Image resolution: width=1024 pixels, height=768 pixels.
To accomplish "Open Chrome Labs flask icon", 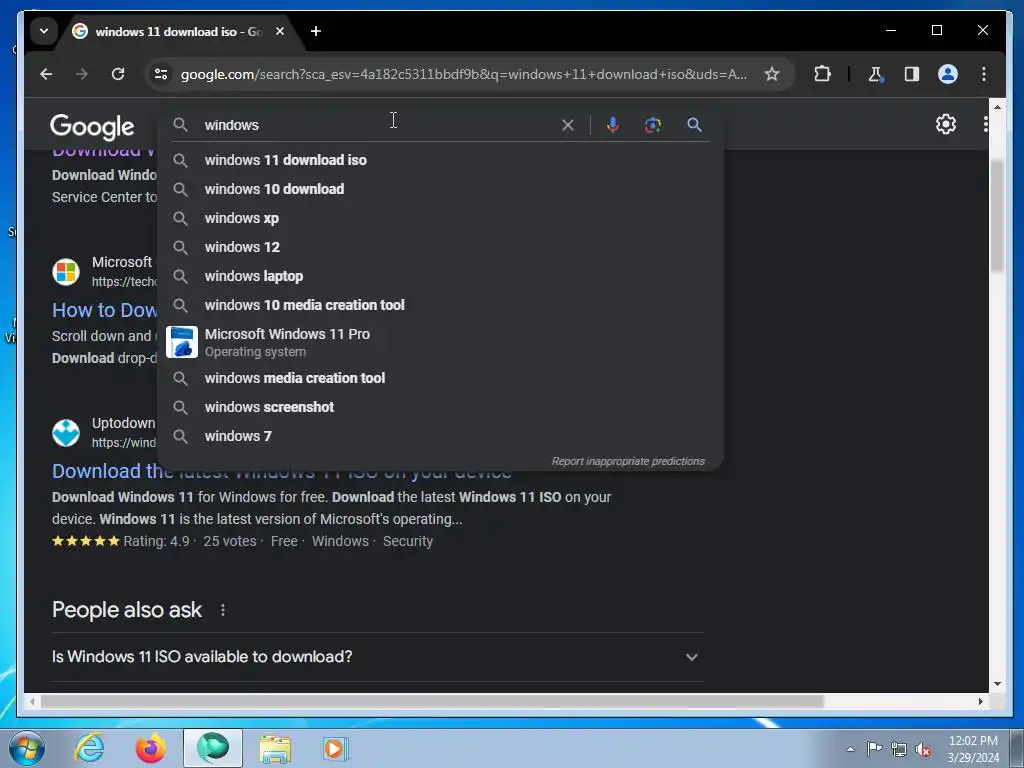I will pos(876,74).
